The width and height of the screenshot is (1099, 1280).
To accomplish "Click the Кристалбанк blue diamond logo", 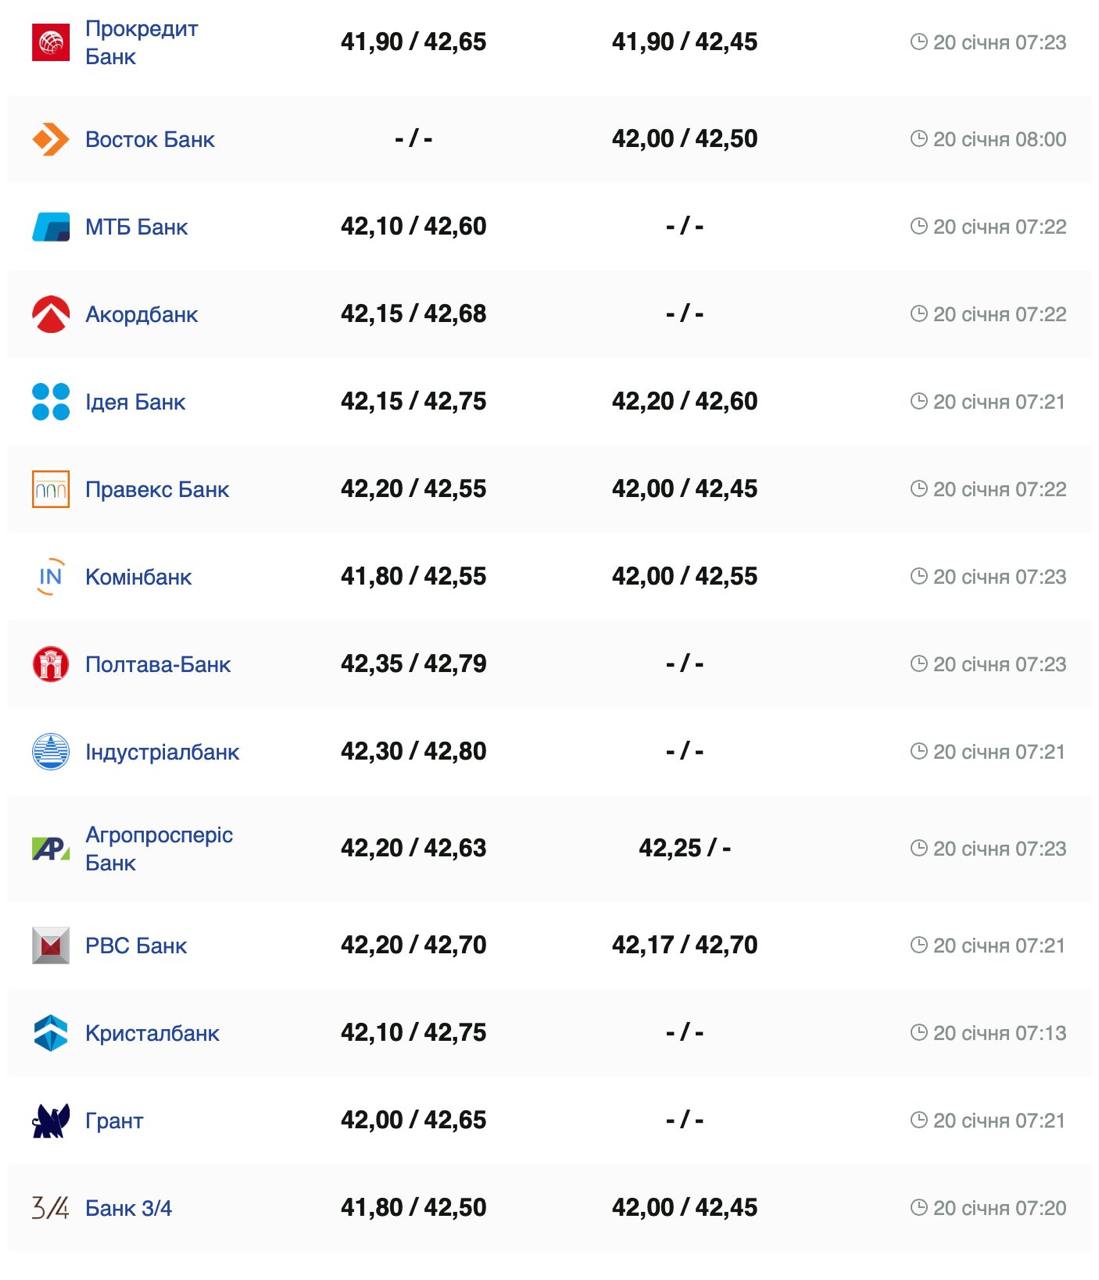I will (x=51, y=1033).
